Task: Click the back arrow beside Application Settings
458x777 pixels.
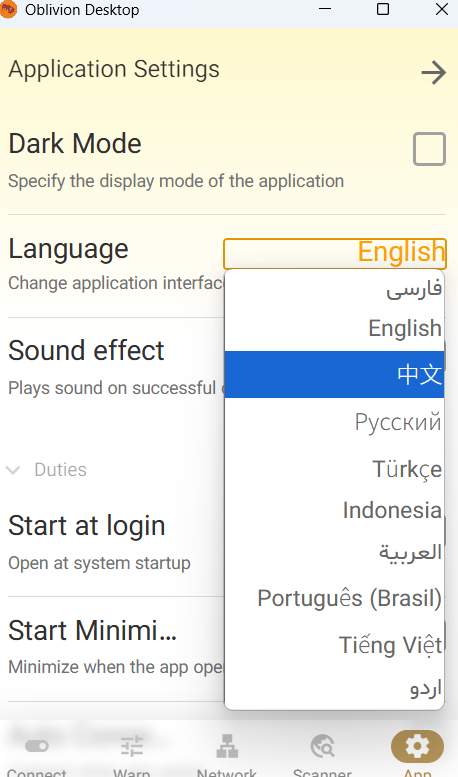Action: tap(434, 73)
